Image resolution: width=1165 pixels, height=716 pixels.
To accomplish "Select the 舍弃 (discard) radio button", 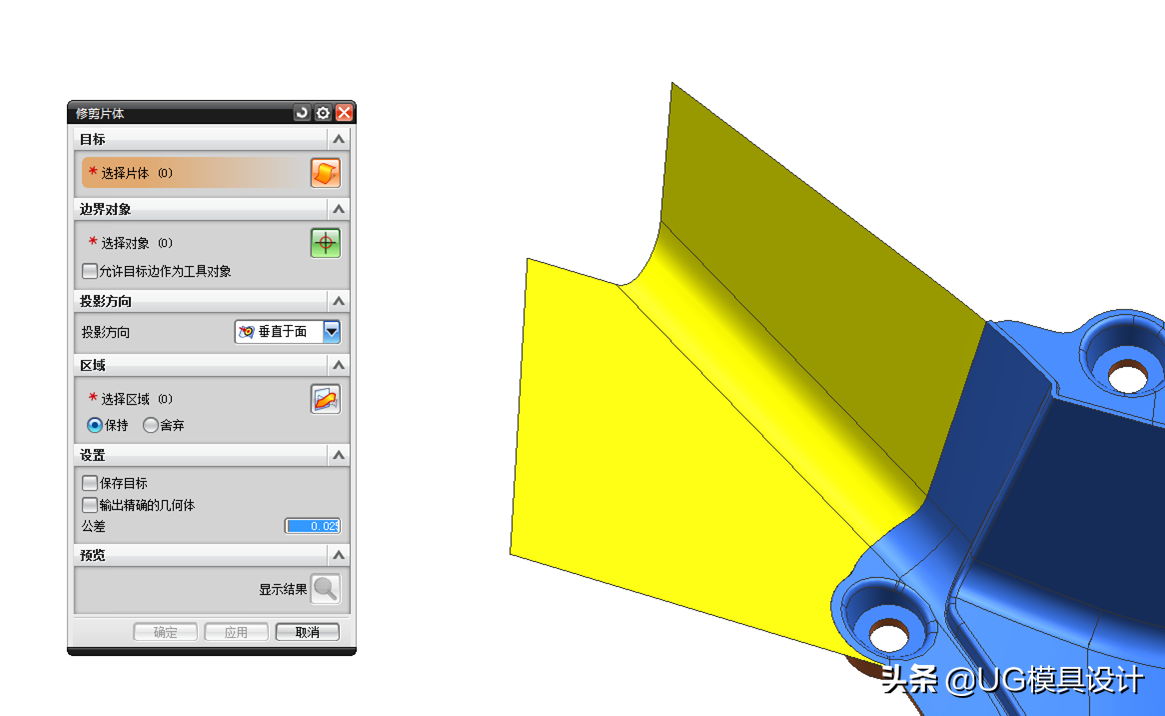I will coord(151,425).
